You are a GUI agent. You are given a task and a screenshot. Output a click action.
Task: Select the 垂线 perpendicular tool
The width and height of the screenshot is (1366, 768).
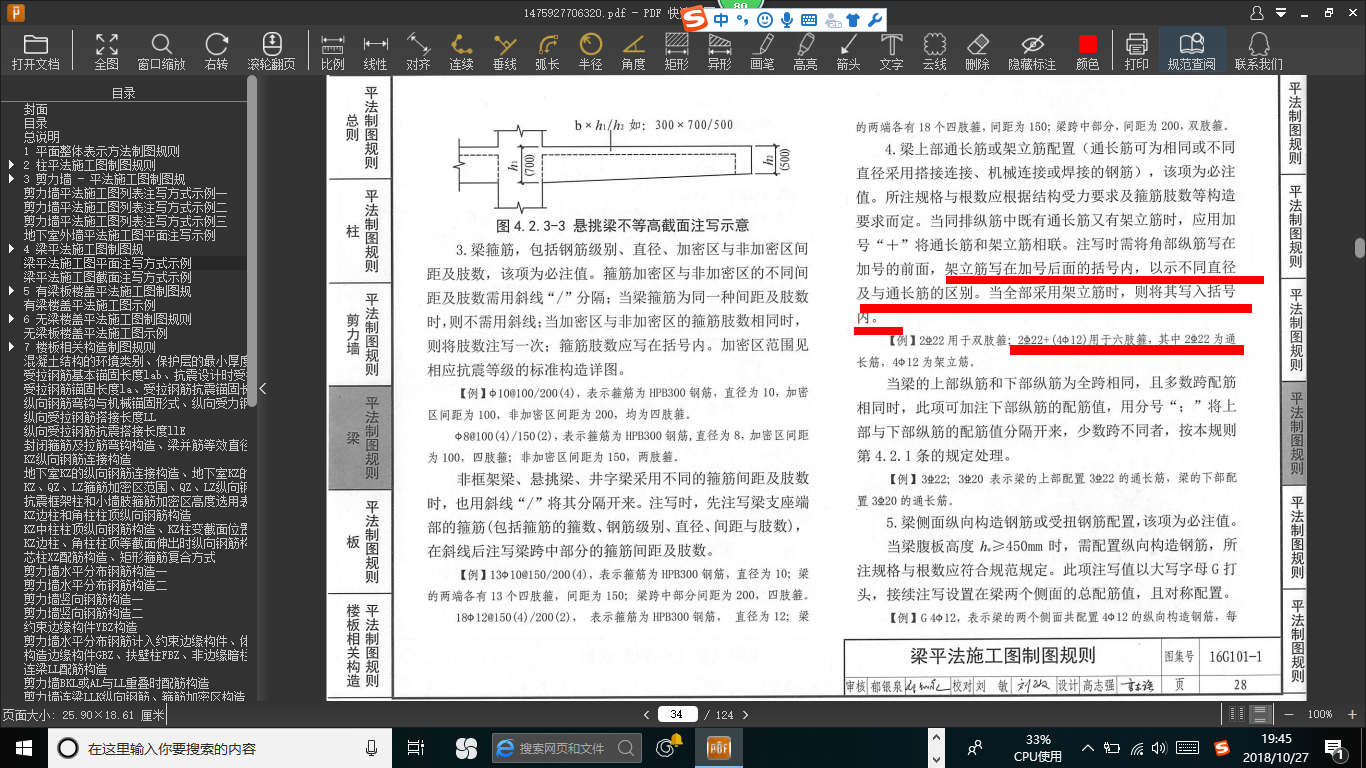pos(505,52)
